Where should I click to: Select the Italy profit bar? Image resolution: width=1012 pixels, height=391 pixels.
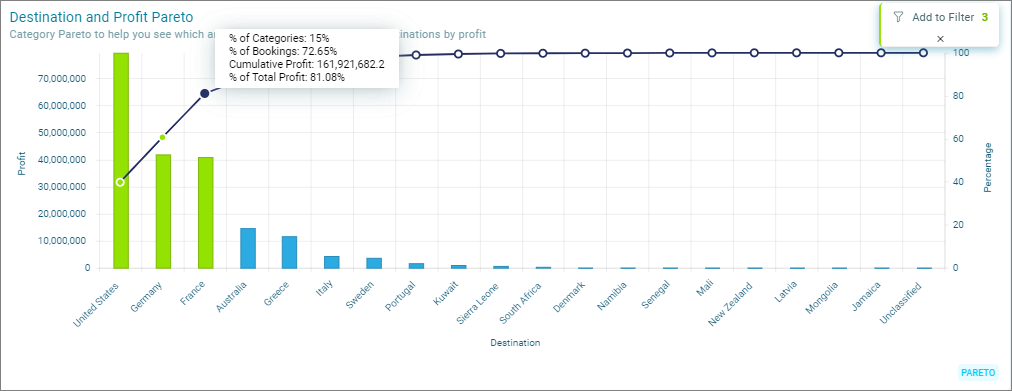pos(332,262)
